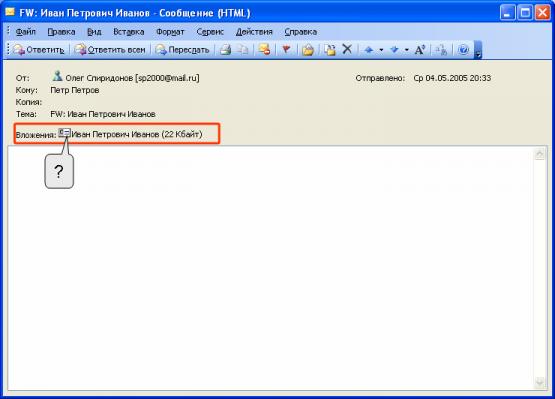Viewport: 555px width, 399px height.
Task: Go to previous item blue up arrow
Action: click(x=369, y=50)
